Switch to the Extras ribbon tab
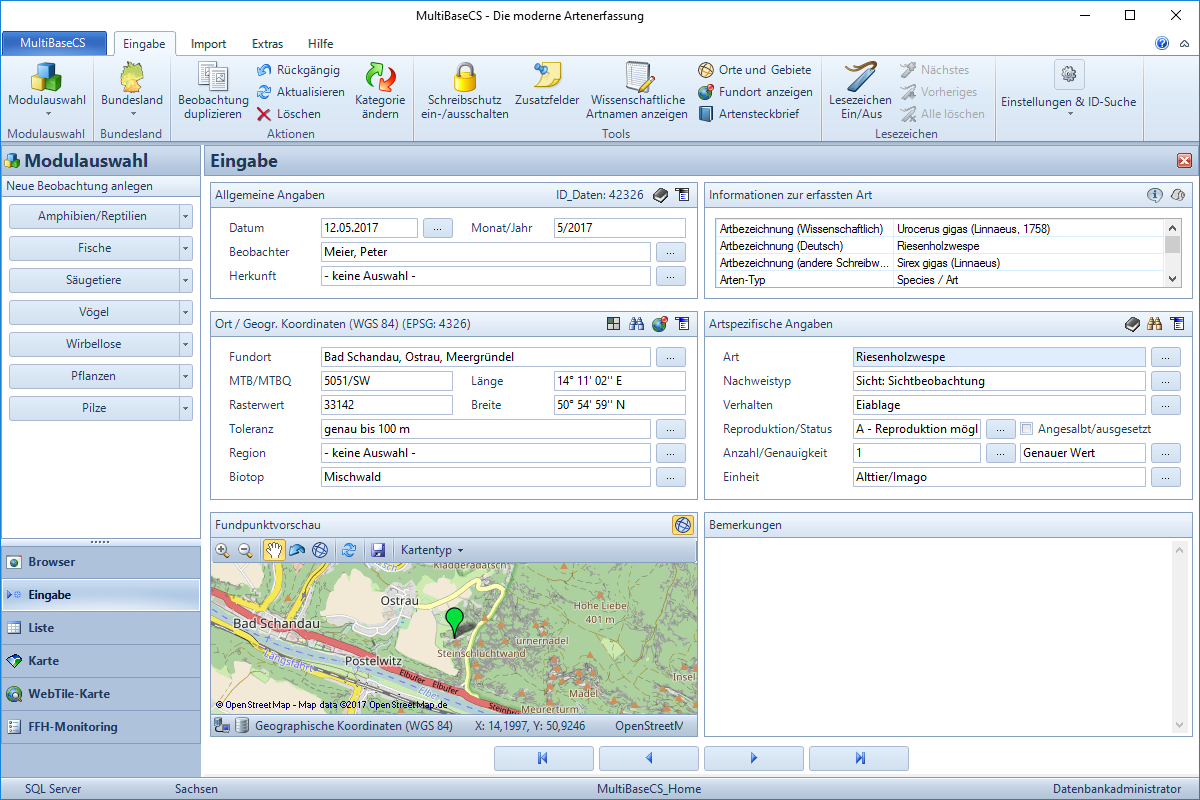 [x=267, y=44]
